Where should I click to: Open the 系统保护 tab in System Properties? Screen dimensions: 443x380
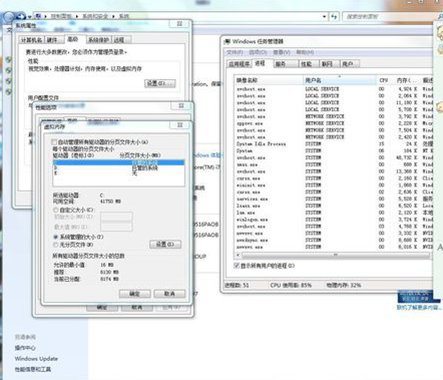98,40
